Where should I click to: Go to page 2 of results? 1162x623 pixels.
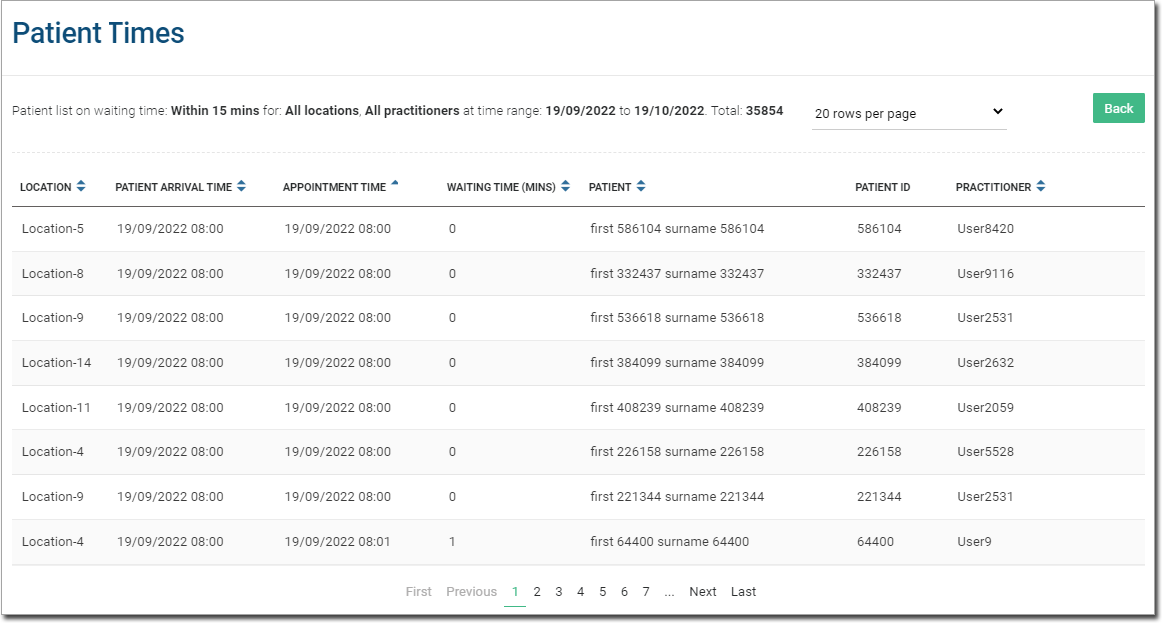coord(537,592)
